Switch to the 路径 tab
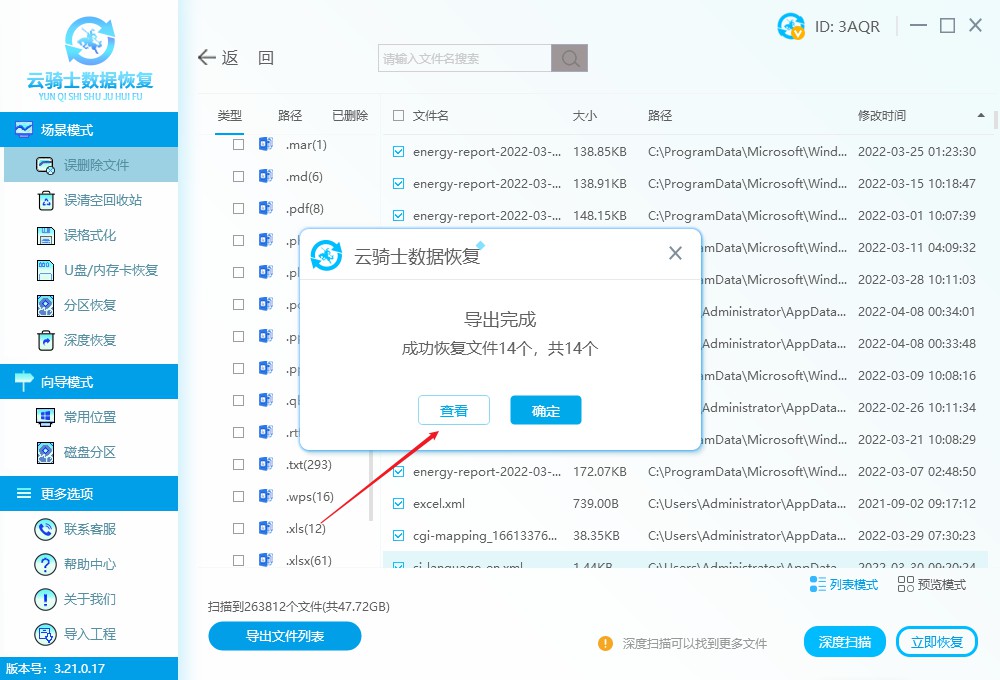1000x680 pixels. coord(290,114)
